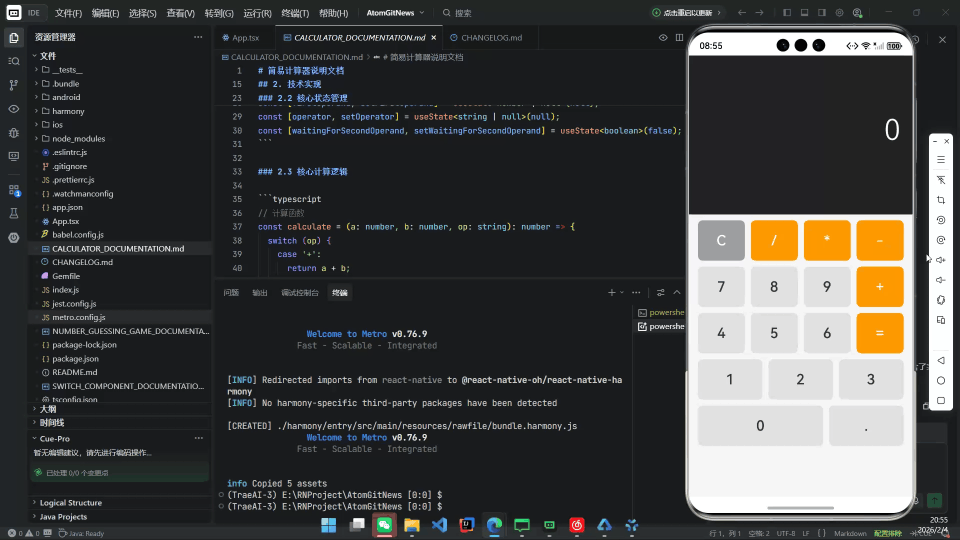The width and height of the screenshot is (960, 540).
Task: Open the Source Control view
Action: pos(13,85)
